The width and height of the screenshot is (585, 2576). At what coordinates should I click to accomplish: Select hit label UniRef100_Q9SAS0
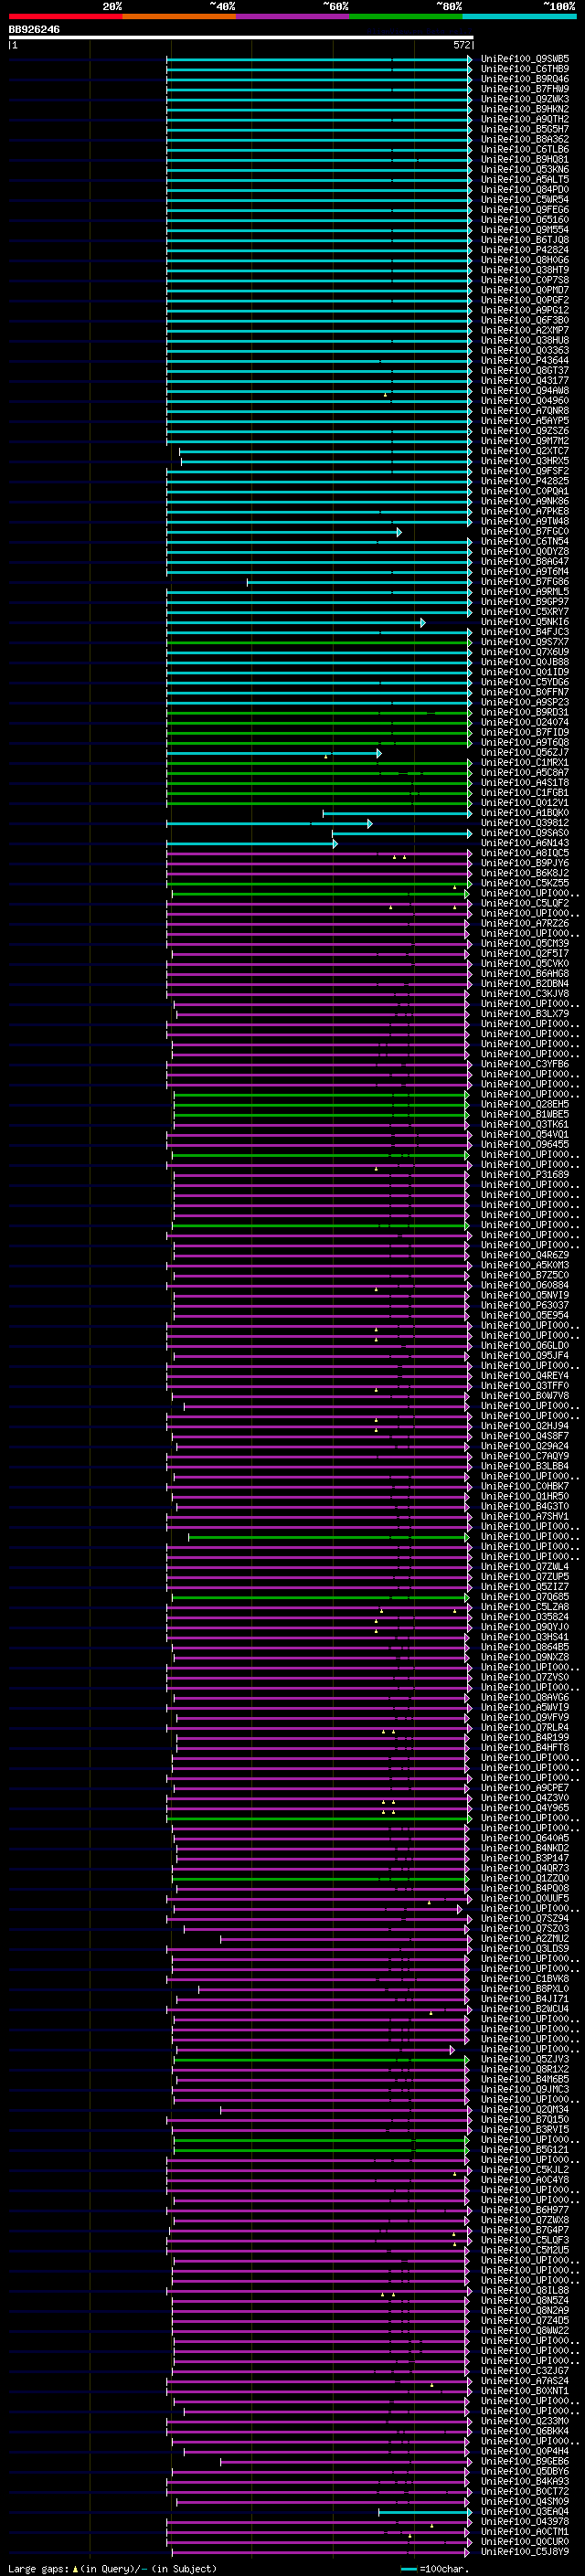(x=524, y=833)
